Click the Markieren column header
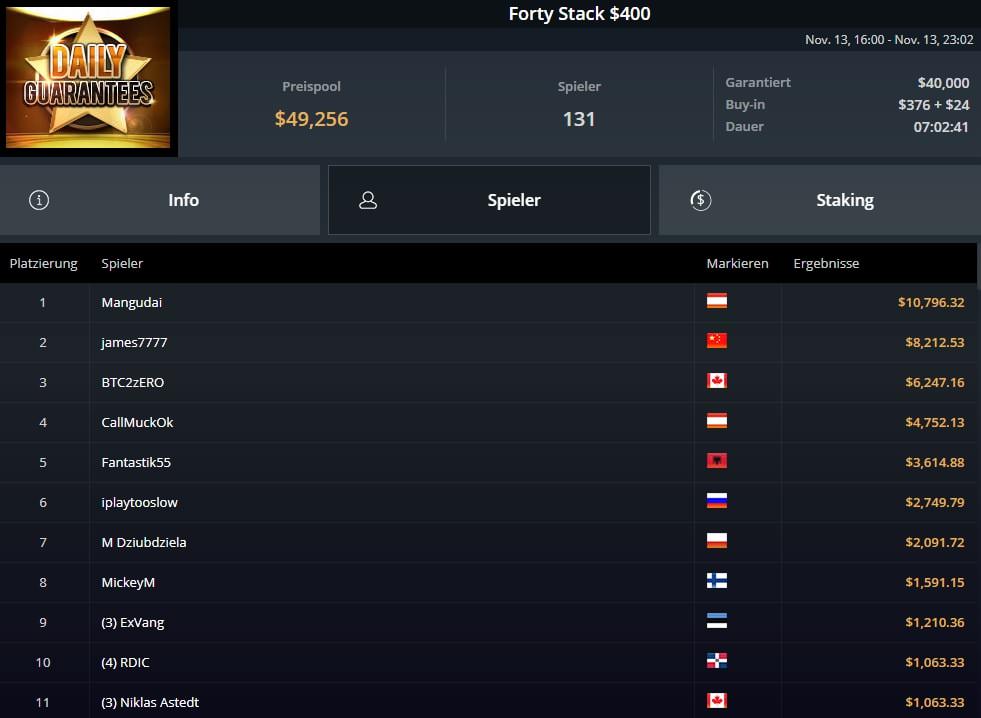Image resolution: width=981 pixels, height=718 pixels. pos(737,263)
